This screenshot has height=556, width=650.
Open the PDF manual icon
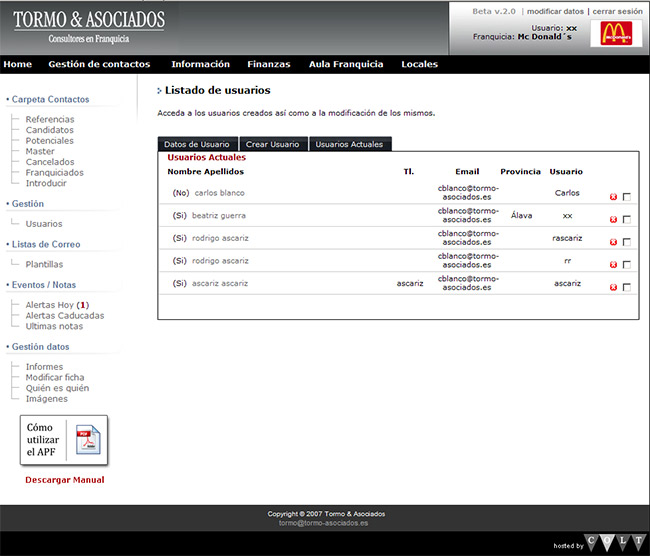click(x=85, y=440)
